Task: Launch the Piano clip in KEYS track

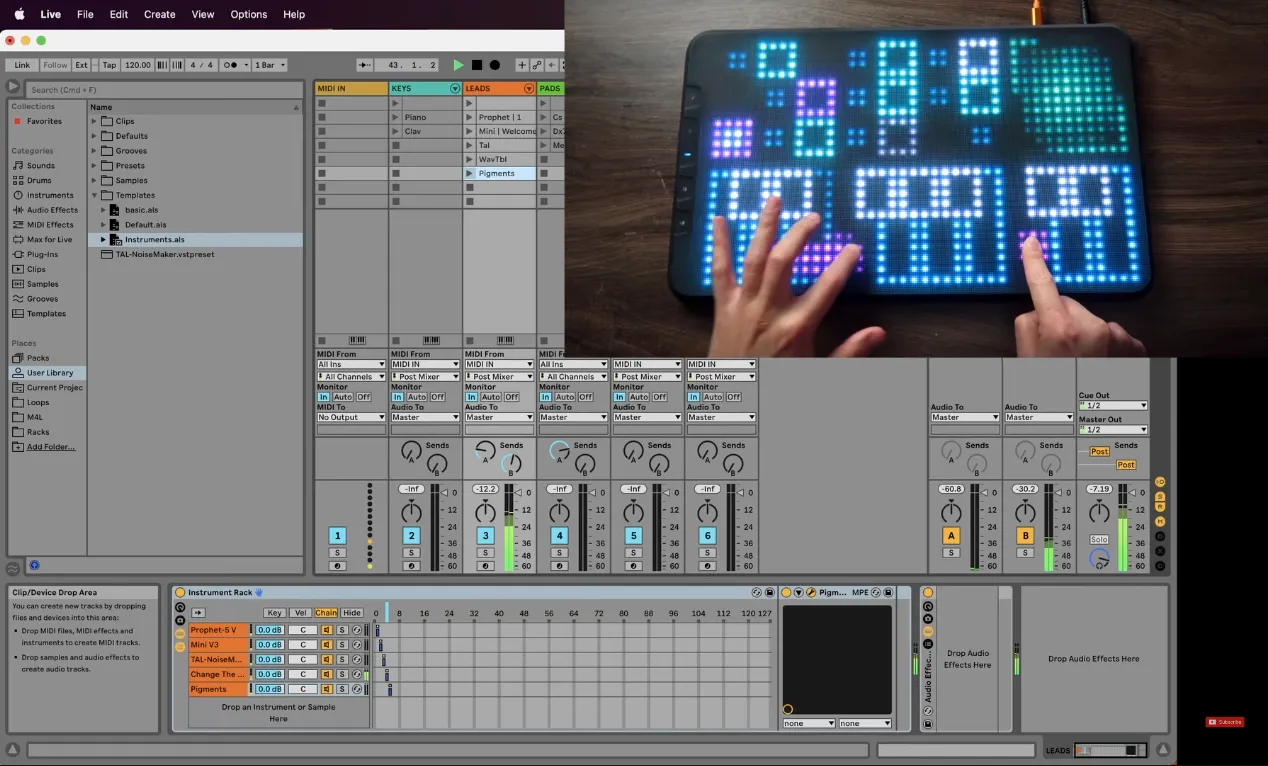Action: coord(396,118)
